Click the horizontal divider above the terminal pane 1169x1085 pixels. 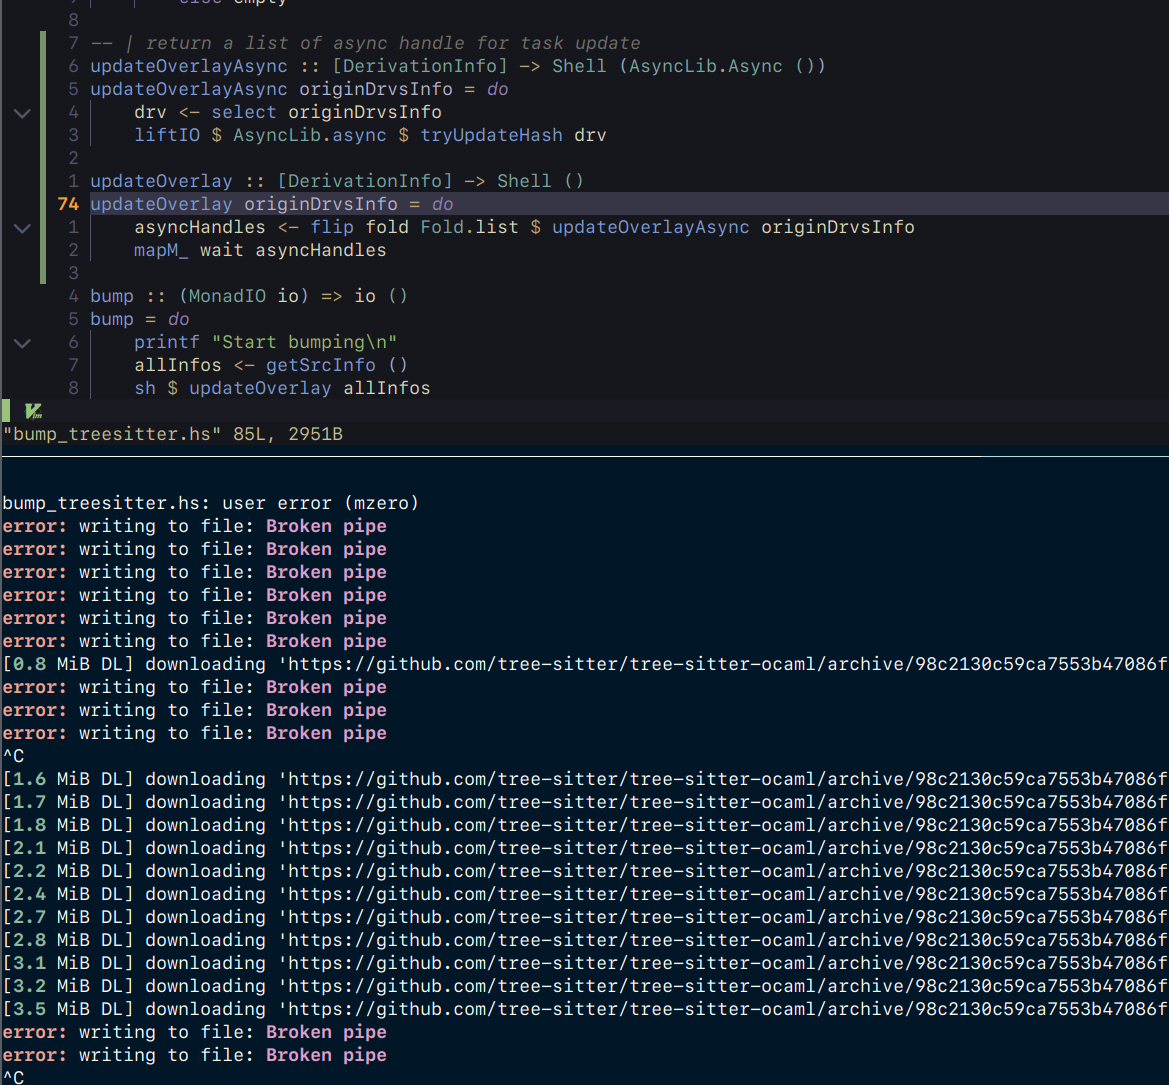pos(584,456)
